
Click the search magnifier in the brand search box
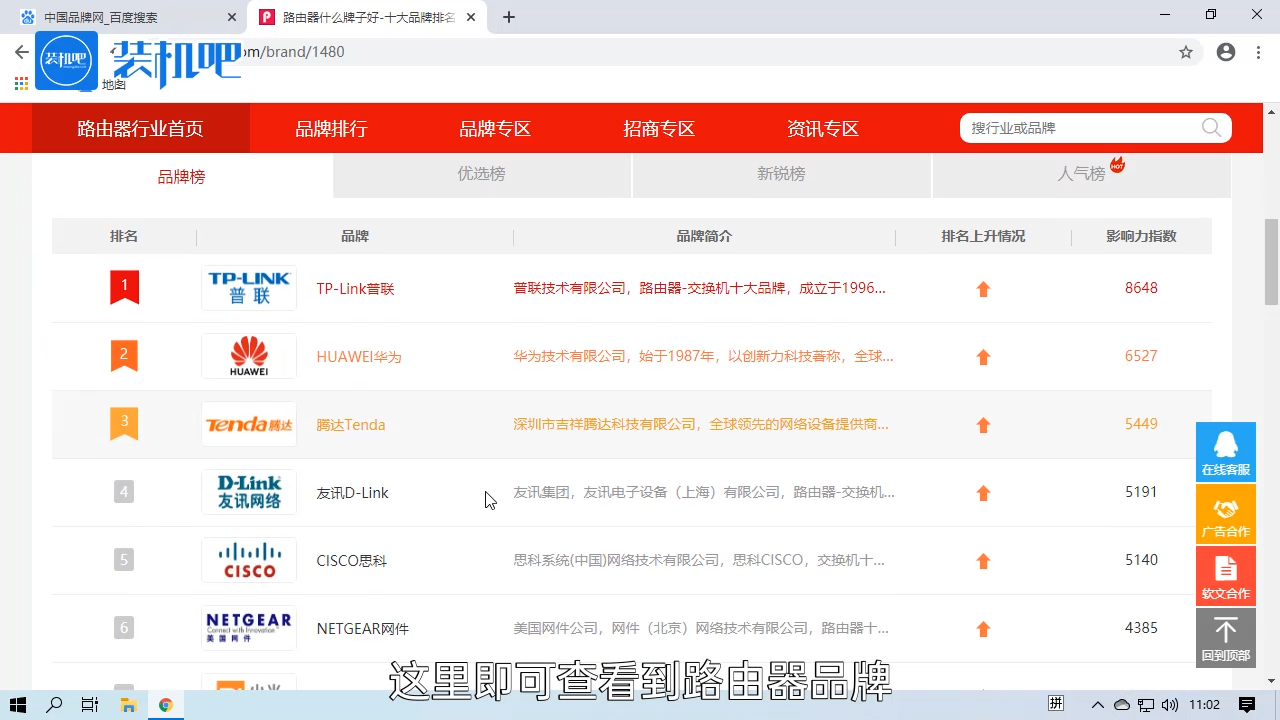pos(1210,128)
